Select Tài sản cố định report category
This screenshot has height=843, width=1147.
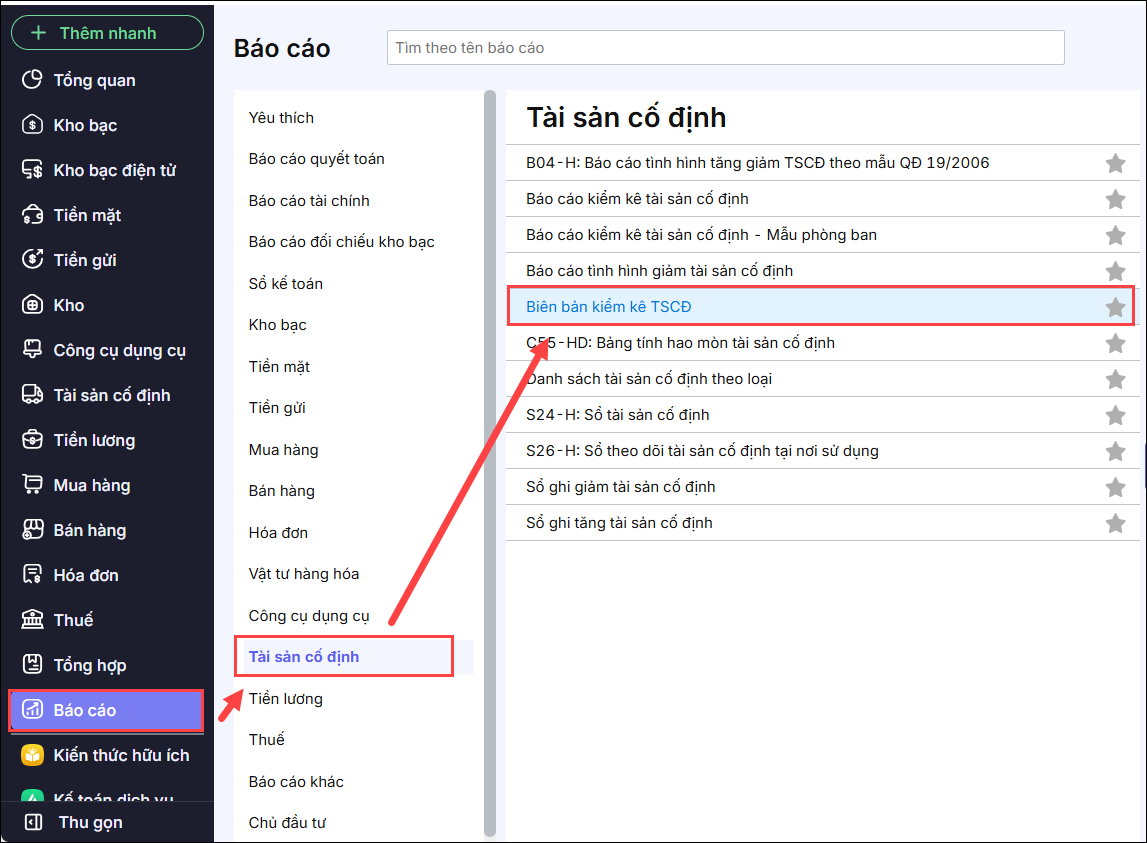[304, 656]
